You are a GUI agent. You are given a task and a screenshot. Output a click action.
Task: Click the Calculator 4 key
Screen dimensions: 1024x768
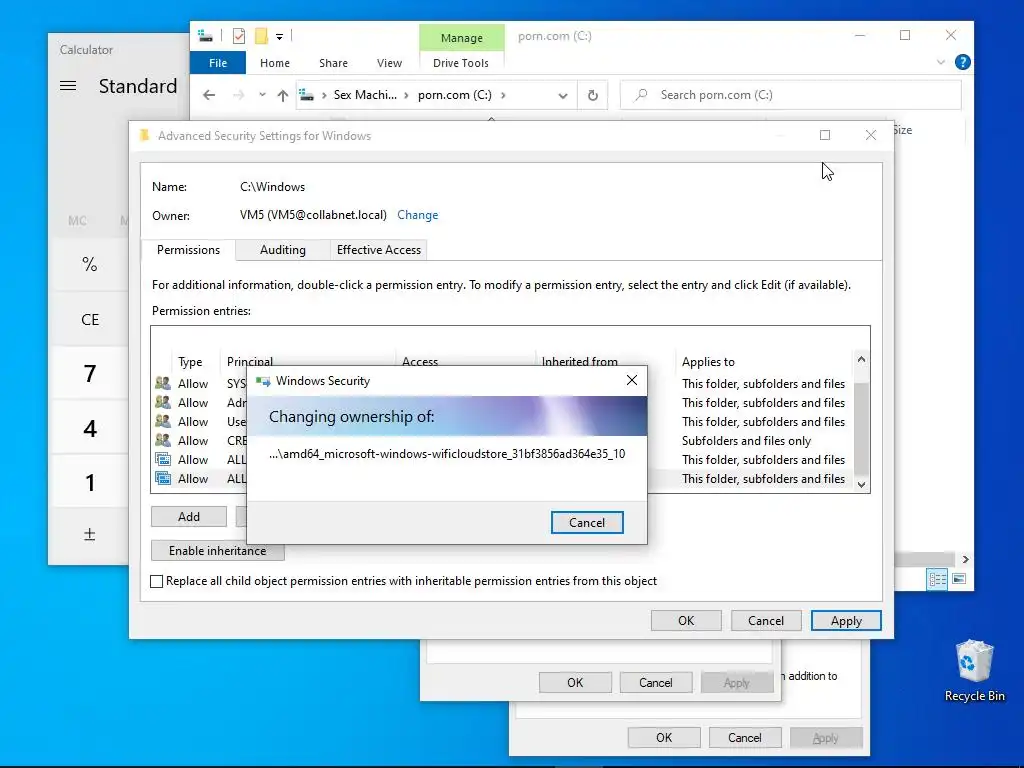[89, 428]
